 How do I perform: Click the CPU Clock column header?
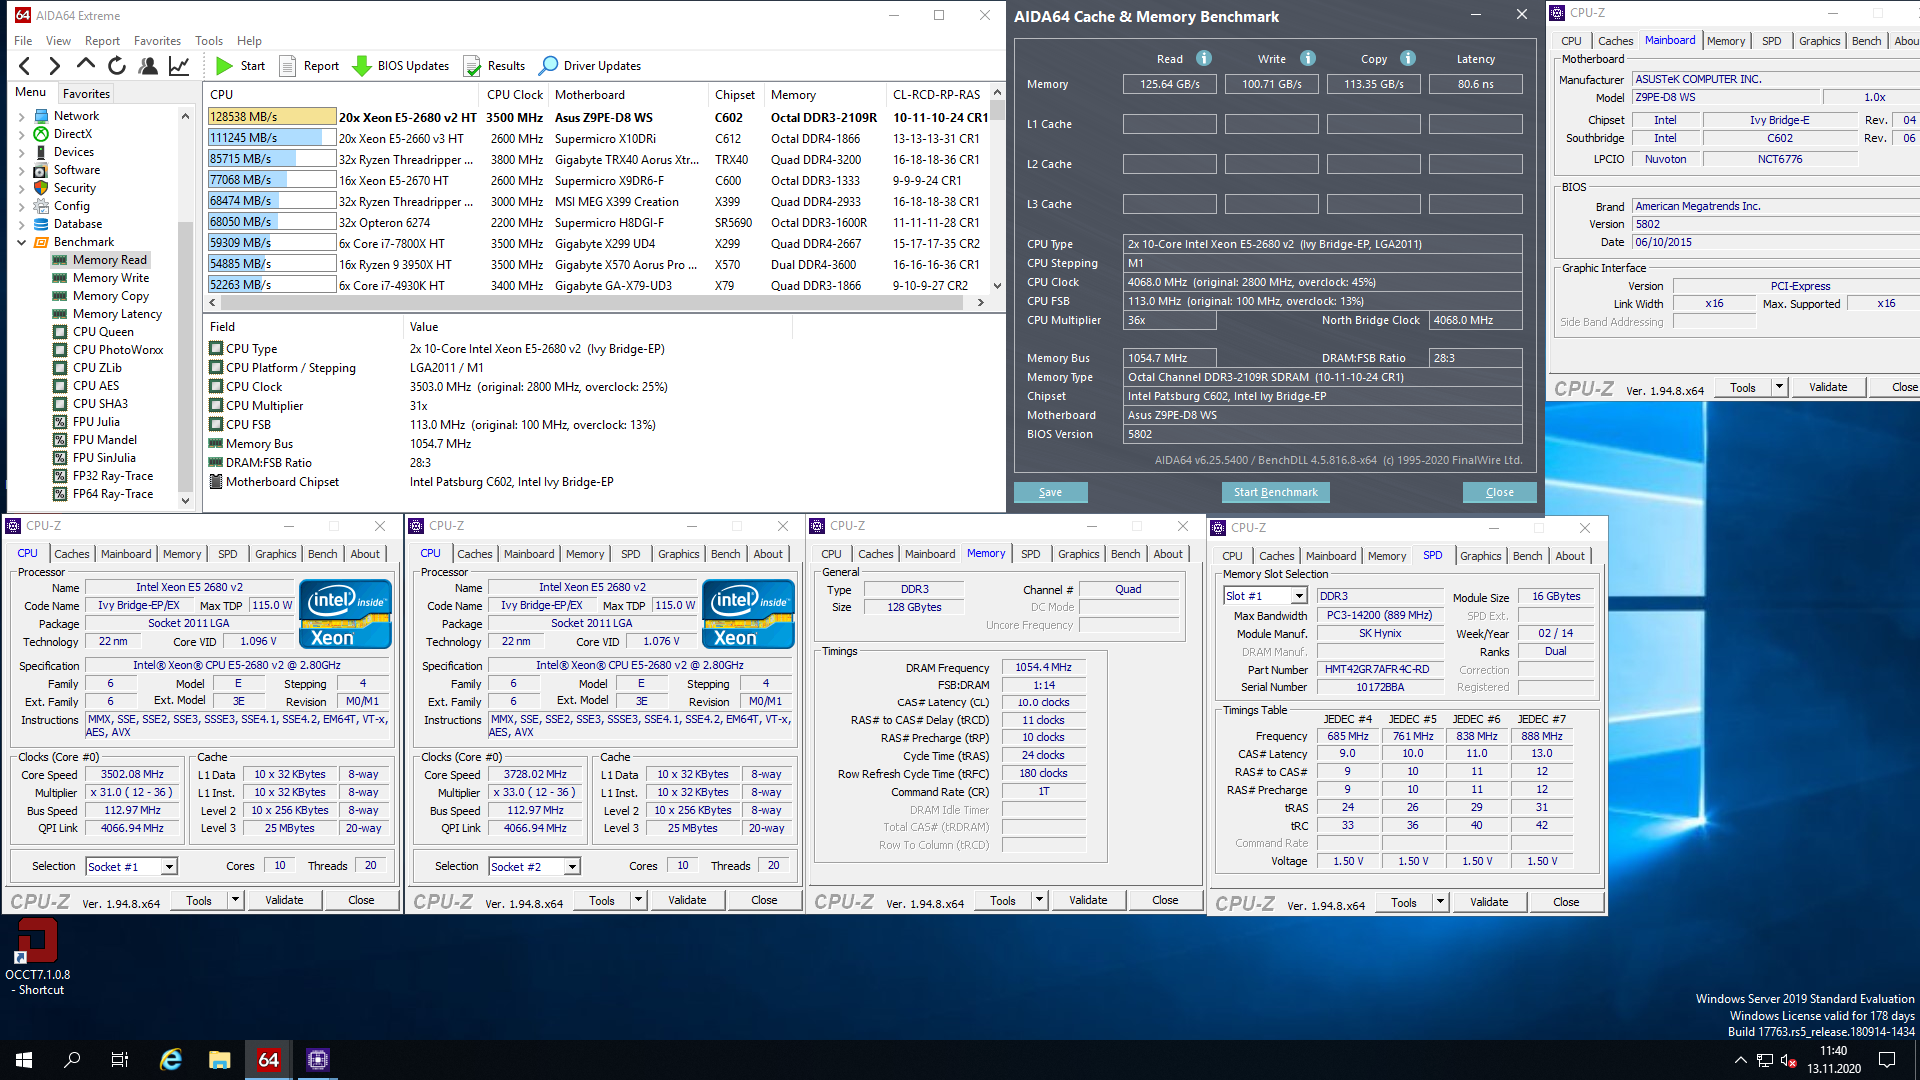515,95
